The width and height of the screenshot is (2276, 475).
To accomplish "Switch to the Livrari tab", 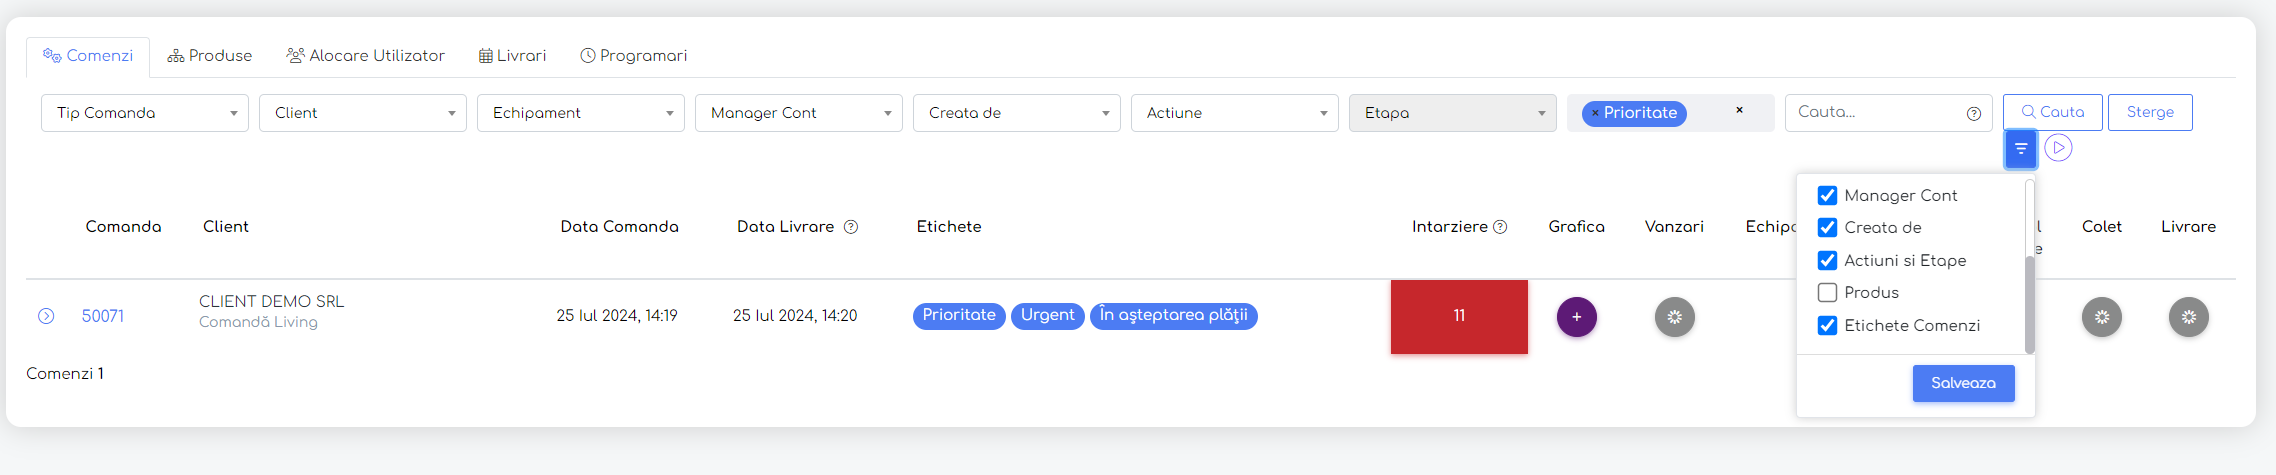I will pyautogui.click(x=512, y=56).
